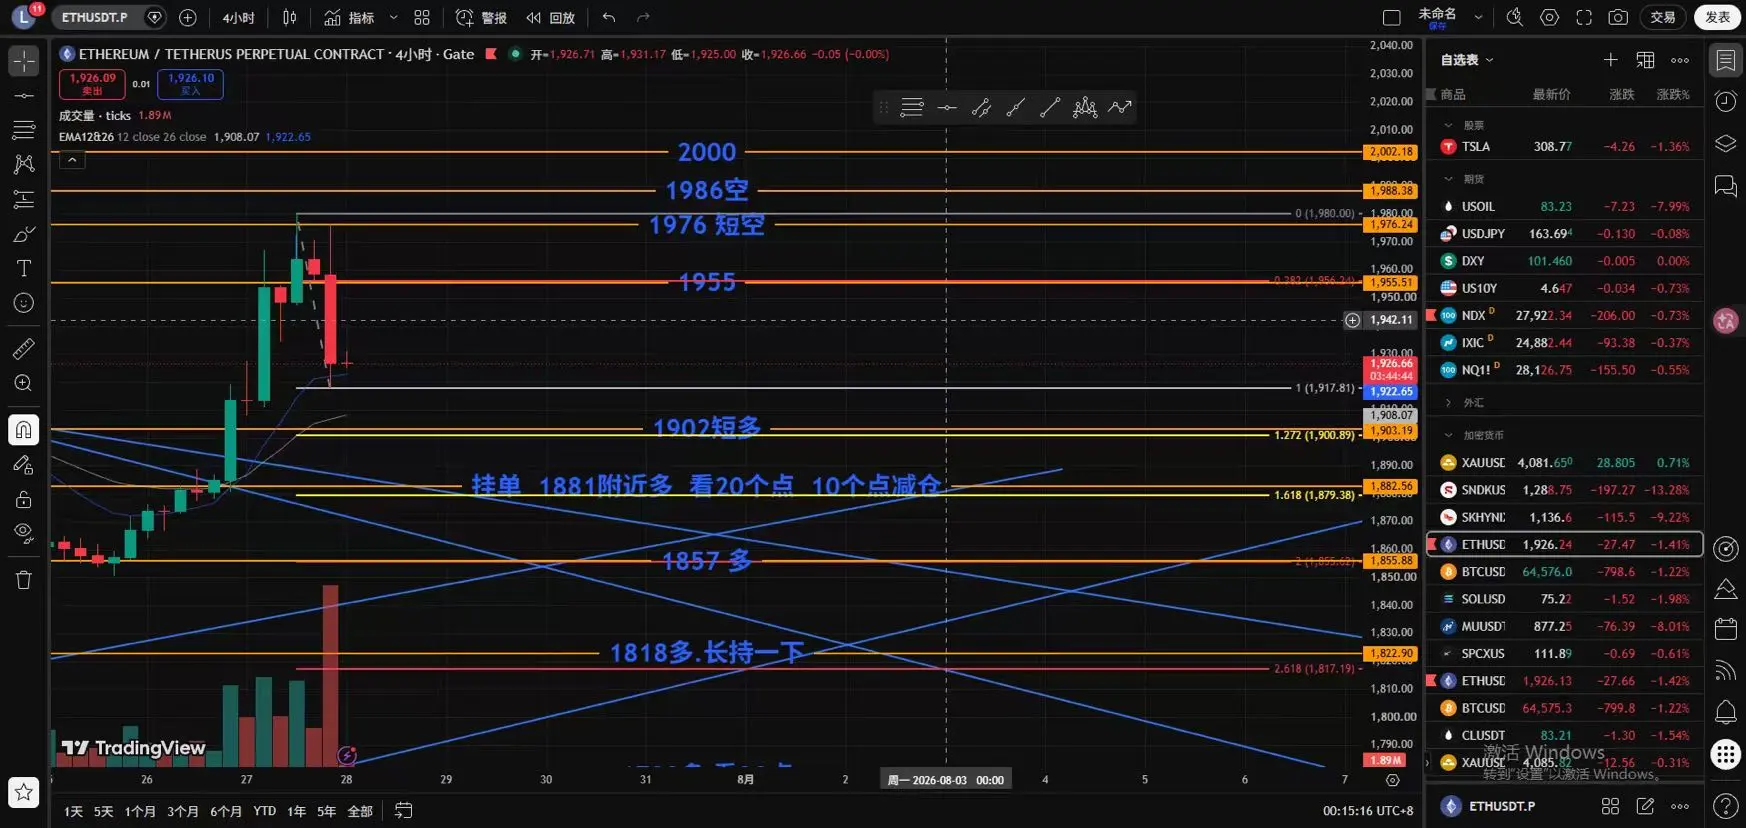Select SOLUSD row in the watchlist

[1565, 599]
